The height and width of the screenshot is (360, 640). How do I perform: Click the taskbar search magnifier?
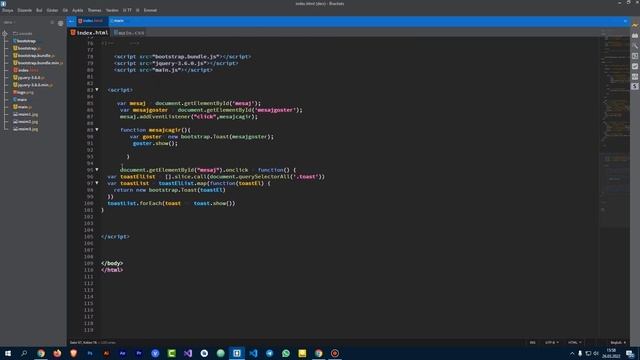click(x=24, y=353)
